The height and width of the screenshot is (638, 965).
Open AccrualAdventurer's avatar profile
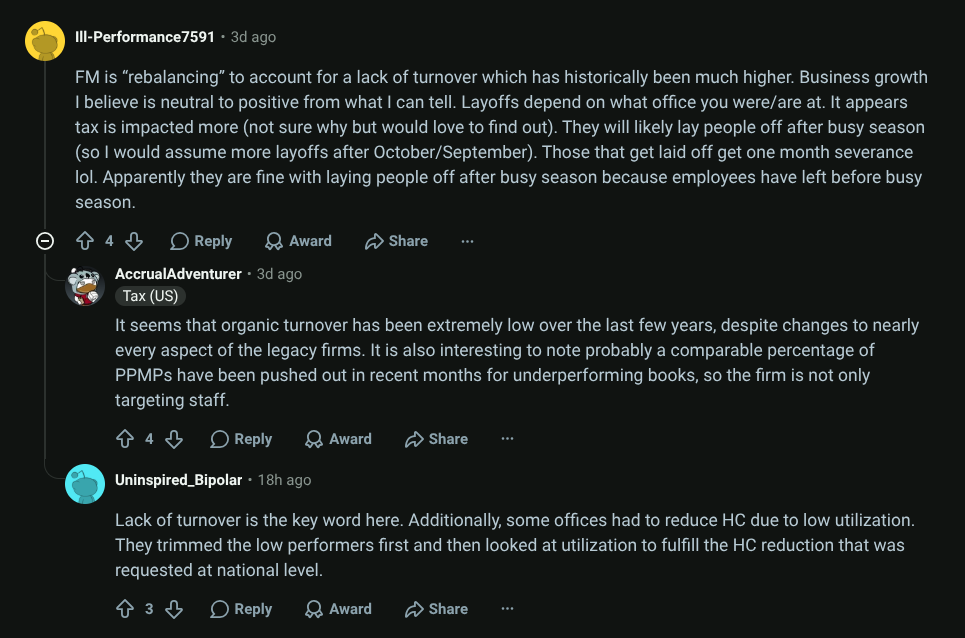pos(85,286)
